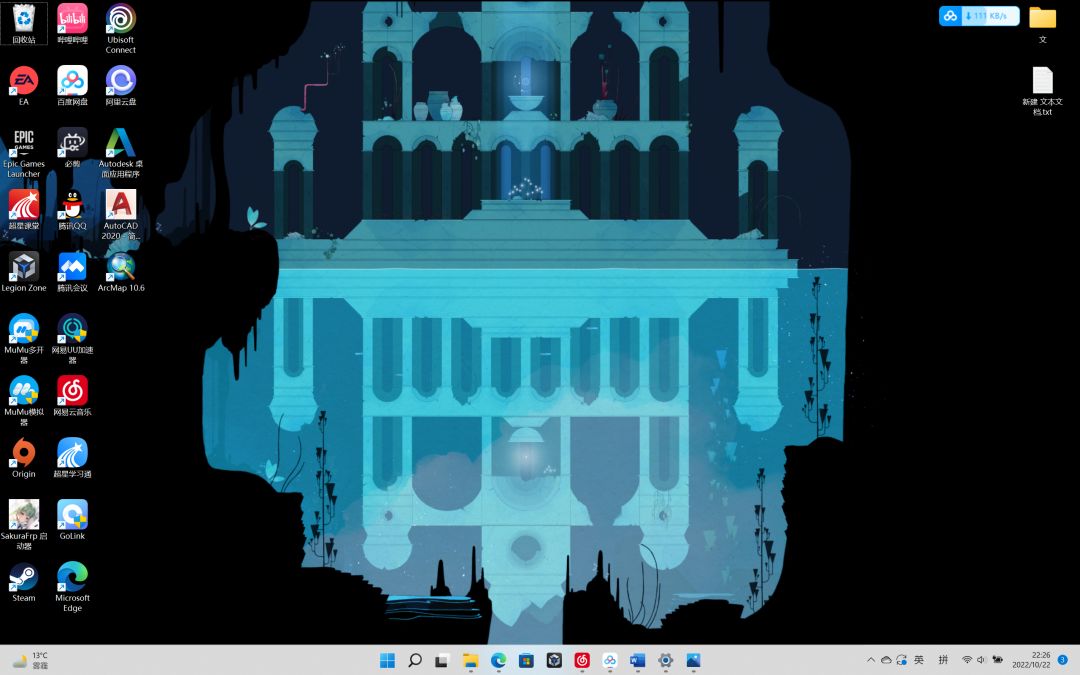This screenshot has height=675, width=1080.
Task: Select the 新建 文本文档.txt file
Action: point(1043,91)
